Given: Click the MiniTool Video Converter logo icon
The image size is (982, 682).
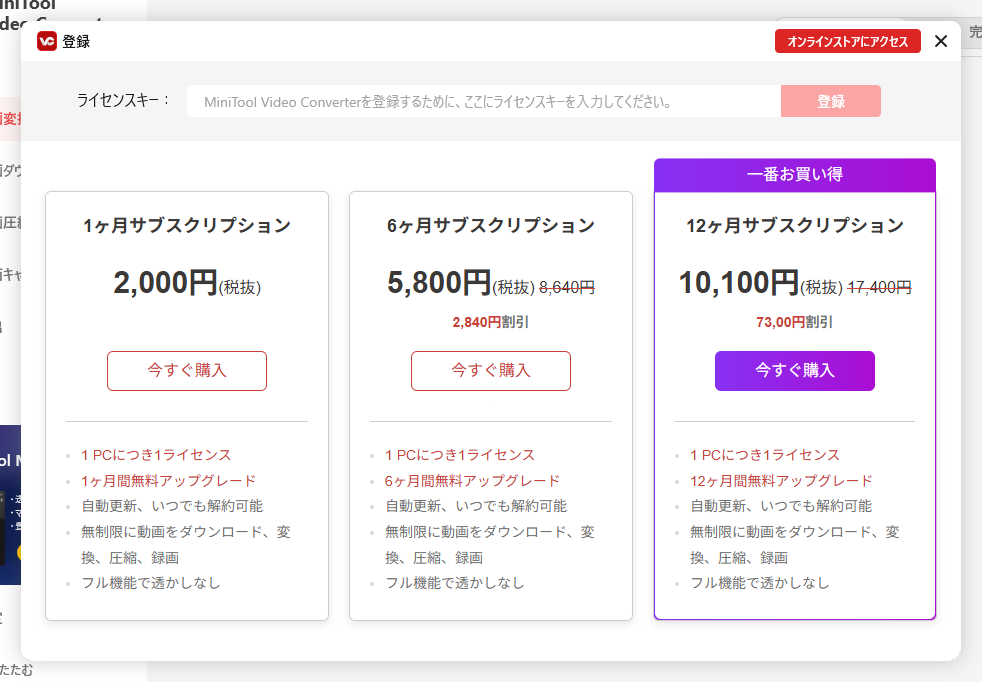Looking at the screenshot, I should pos(47,41).
